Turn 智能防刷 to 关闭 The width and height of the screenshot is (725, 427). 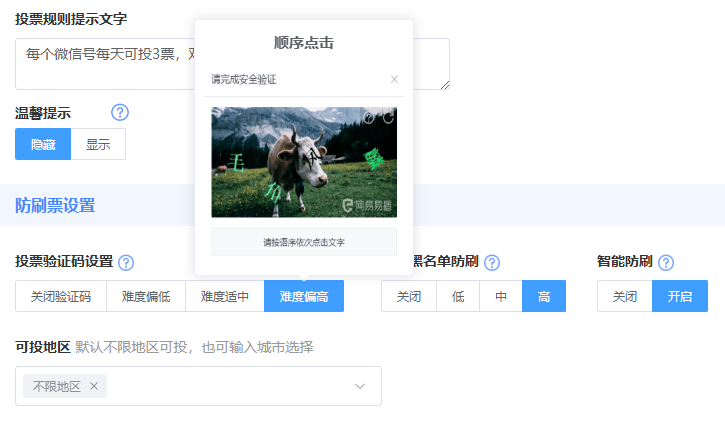[x=625, y=296]
